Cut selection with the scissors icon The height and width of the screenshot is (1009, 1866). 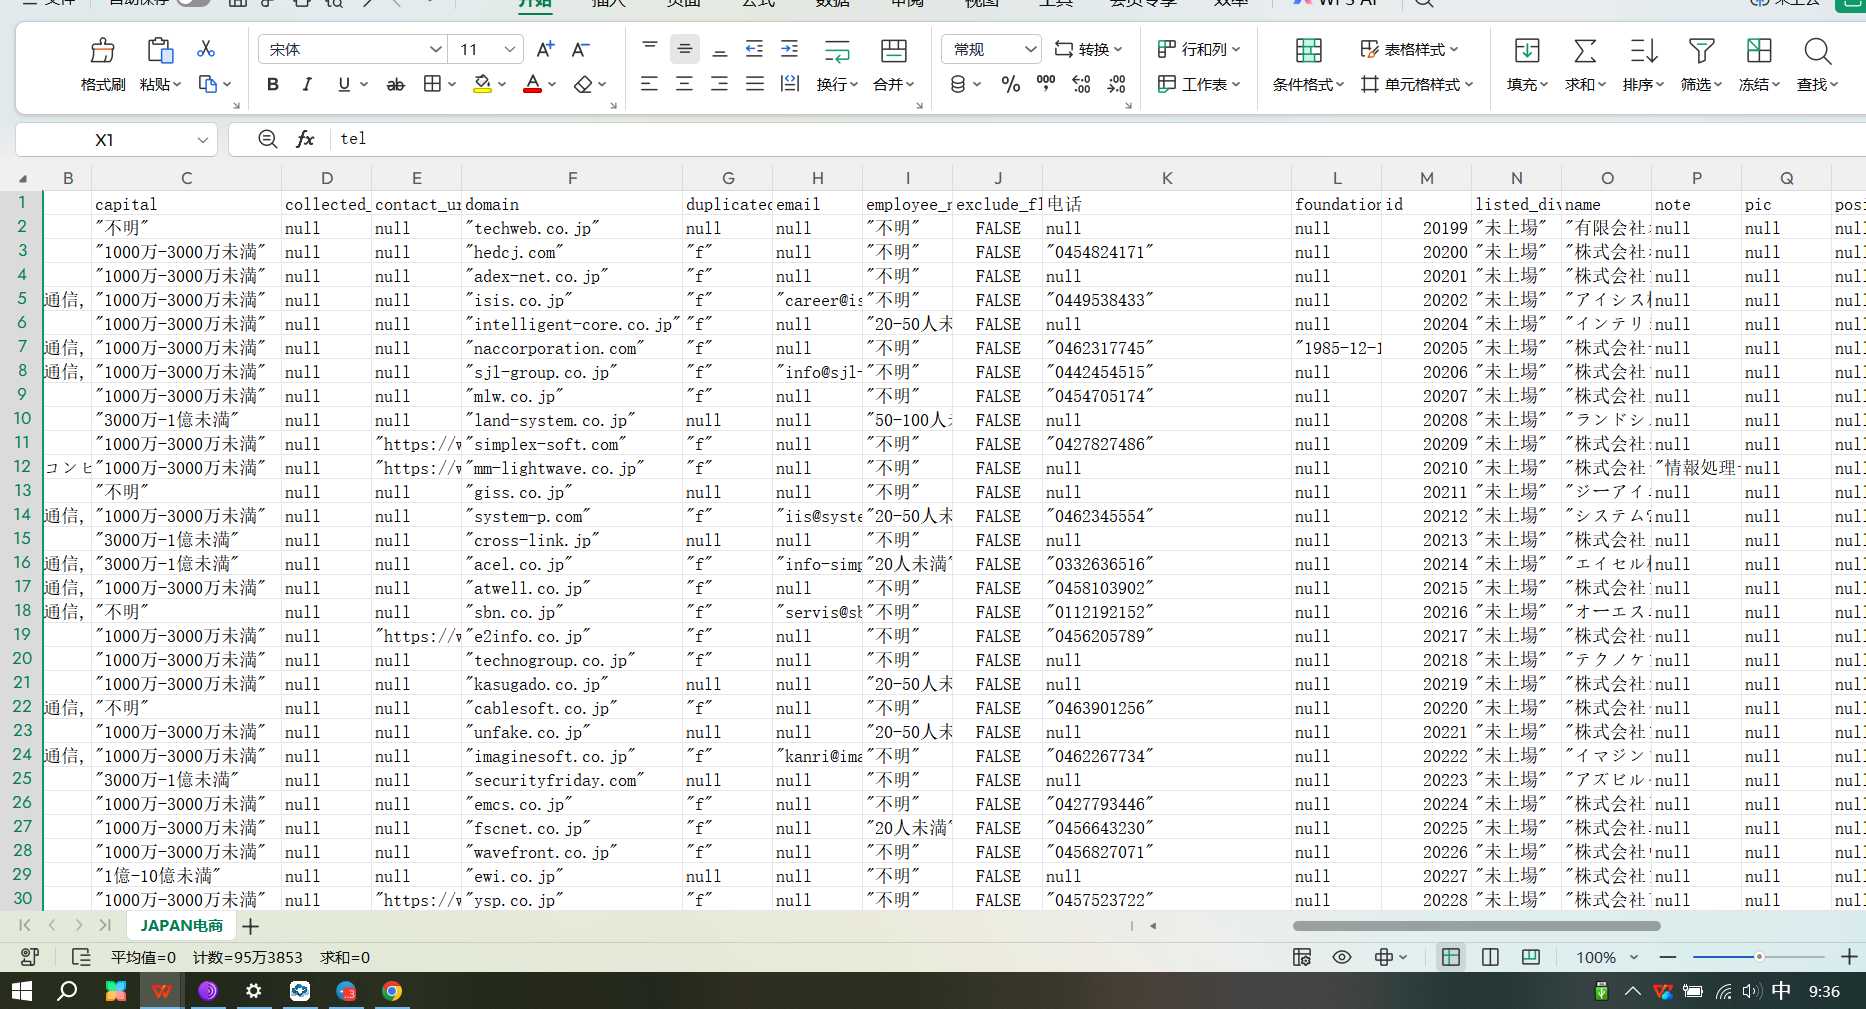(206, 48)
